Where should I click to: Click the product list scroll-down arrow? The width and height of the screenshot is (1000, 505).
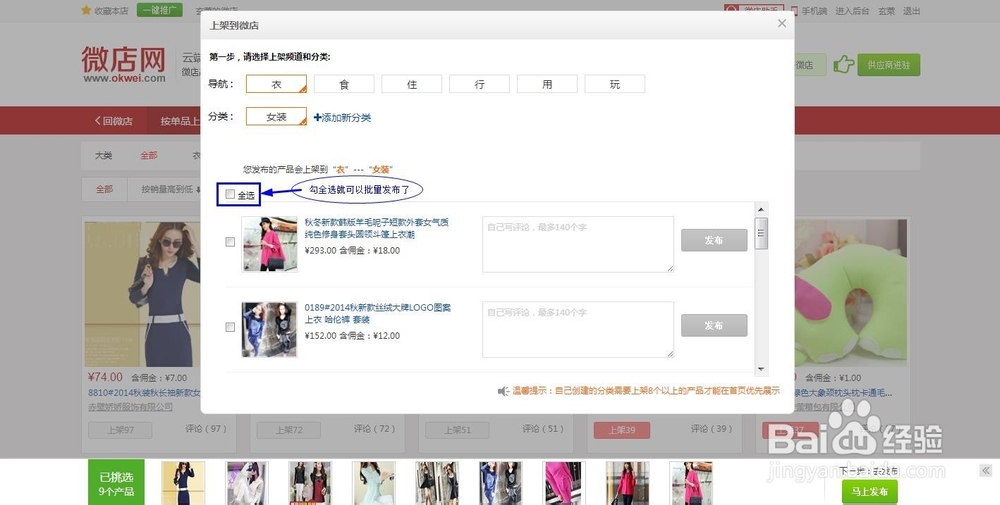(x=761, y=369)
